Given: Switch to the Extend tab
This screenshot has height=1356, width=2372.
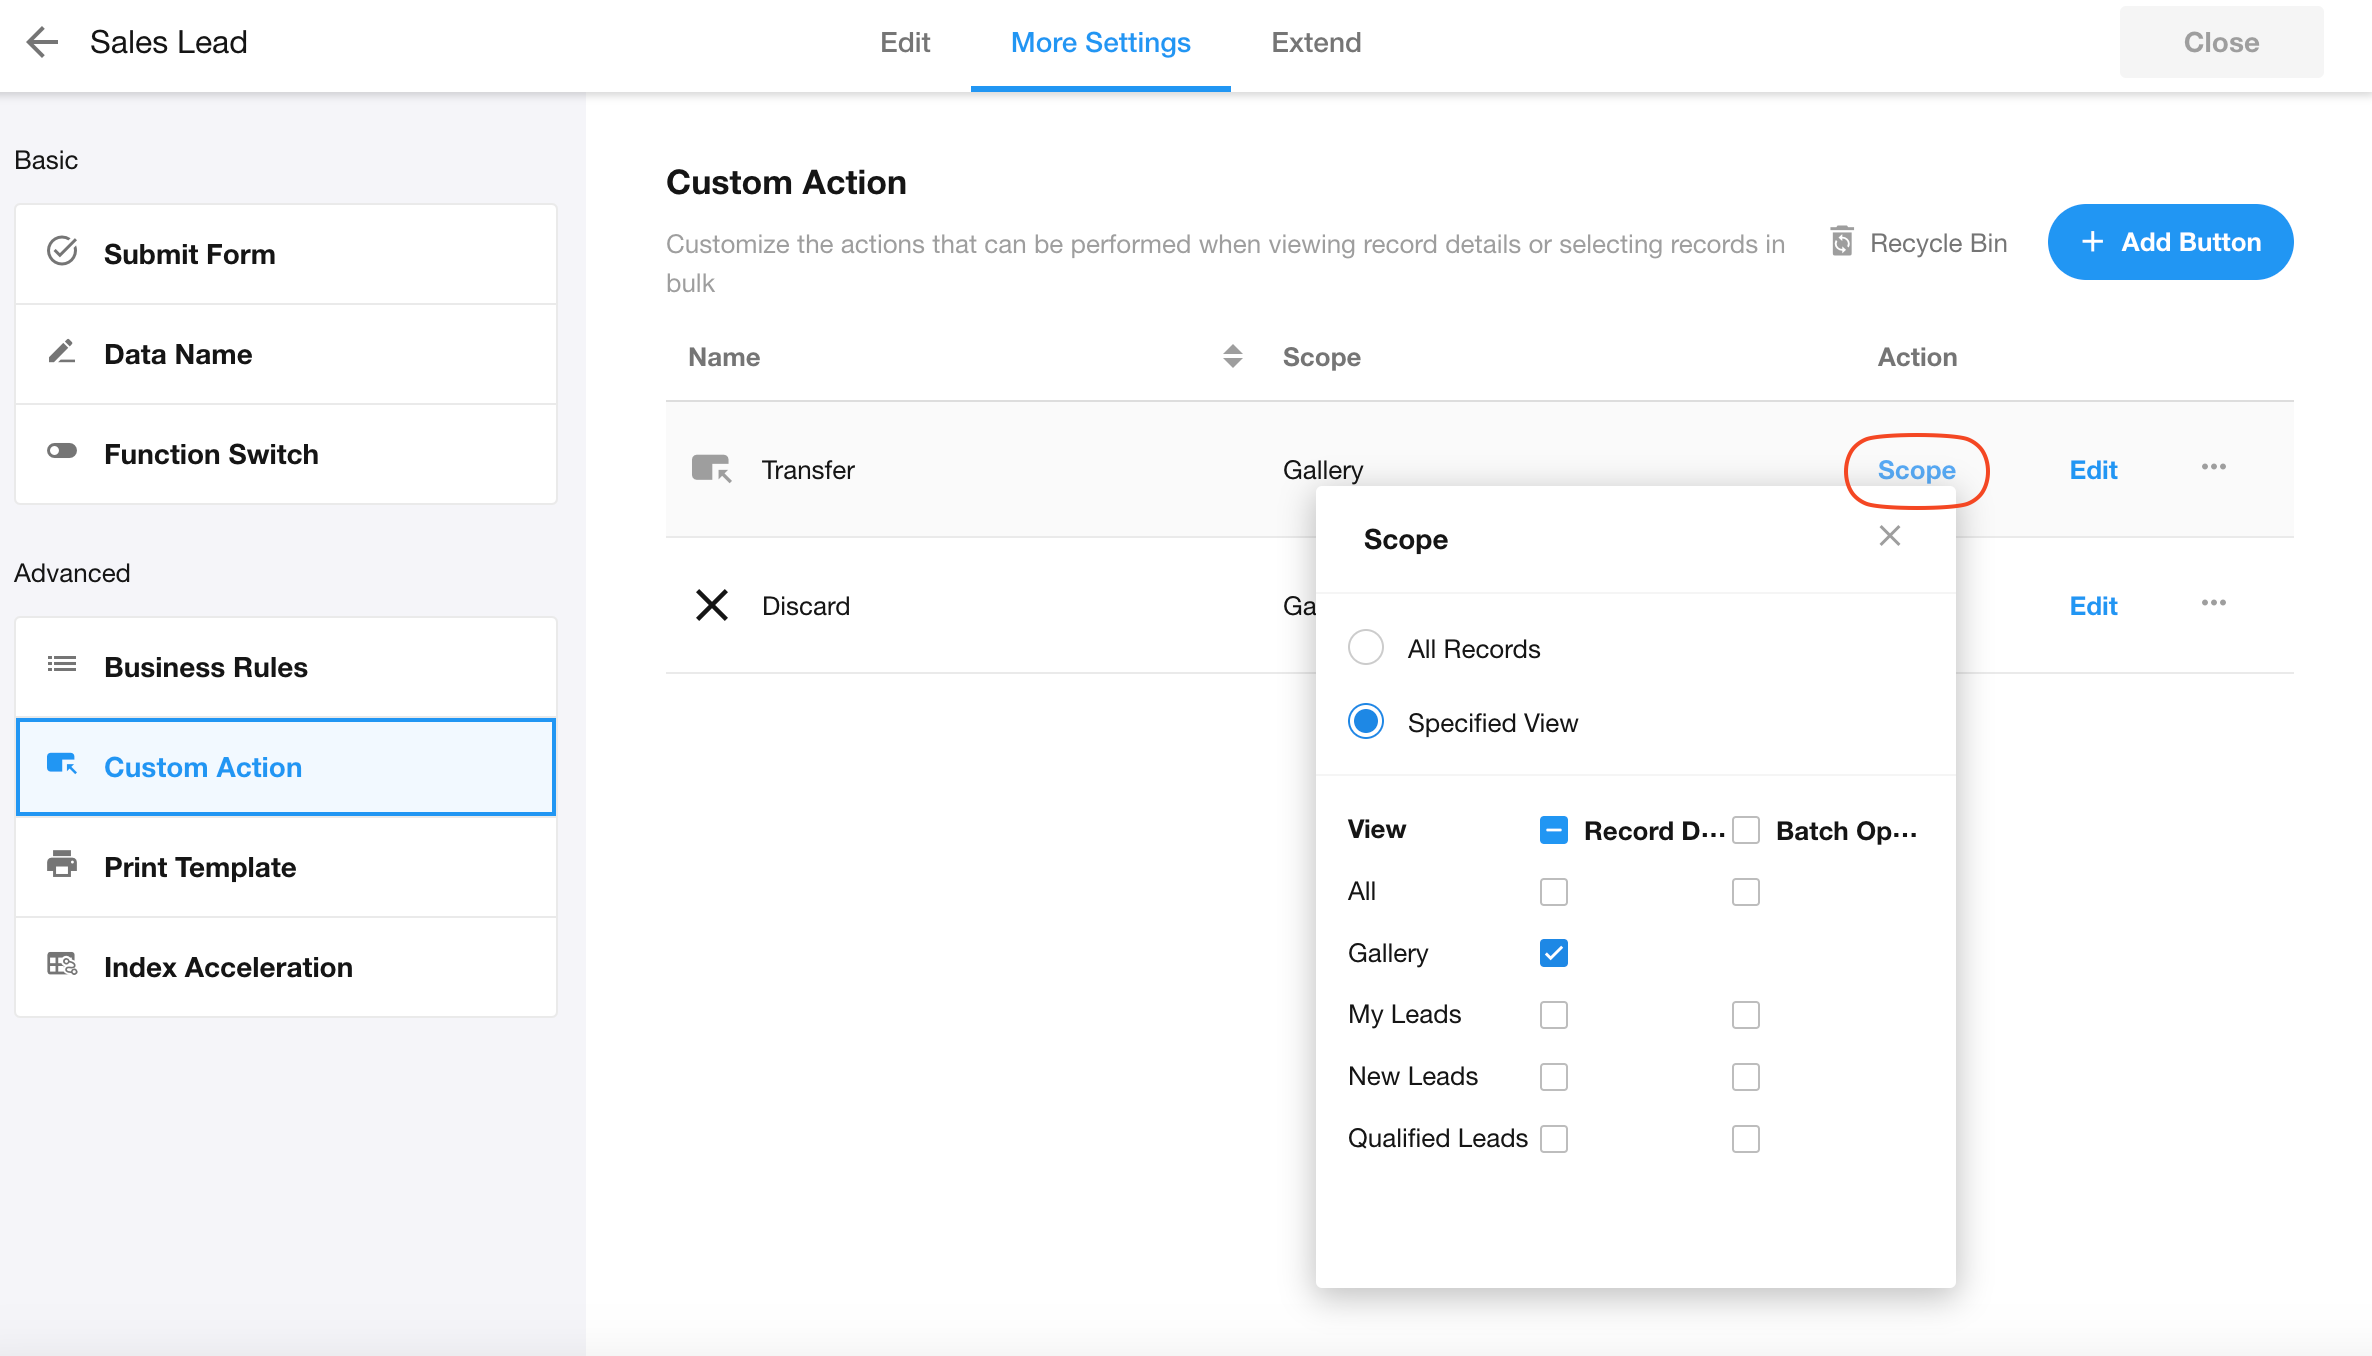Looking at the screenshot, I should (x=1315, y=43).
